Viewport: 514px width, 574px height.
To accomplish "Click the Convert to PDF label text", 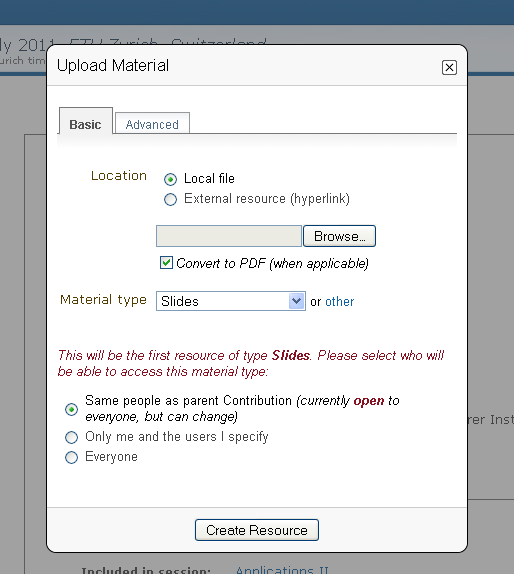I will coord(272,263).
